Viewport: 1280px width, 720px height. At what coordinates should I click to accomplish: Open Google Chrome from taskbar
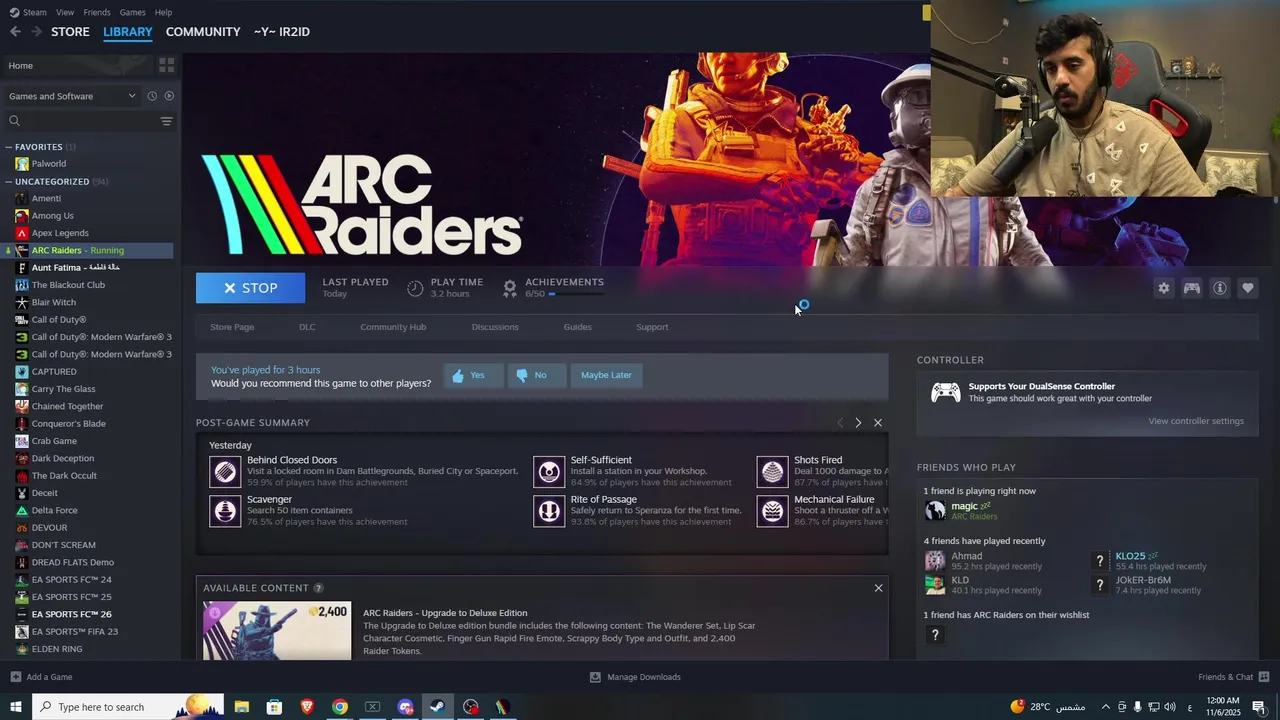click(340, 707)
